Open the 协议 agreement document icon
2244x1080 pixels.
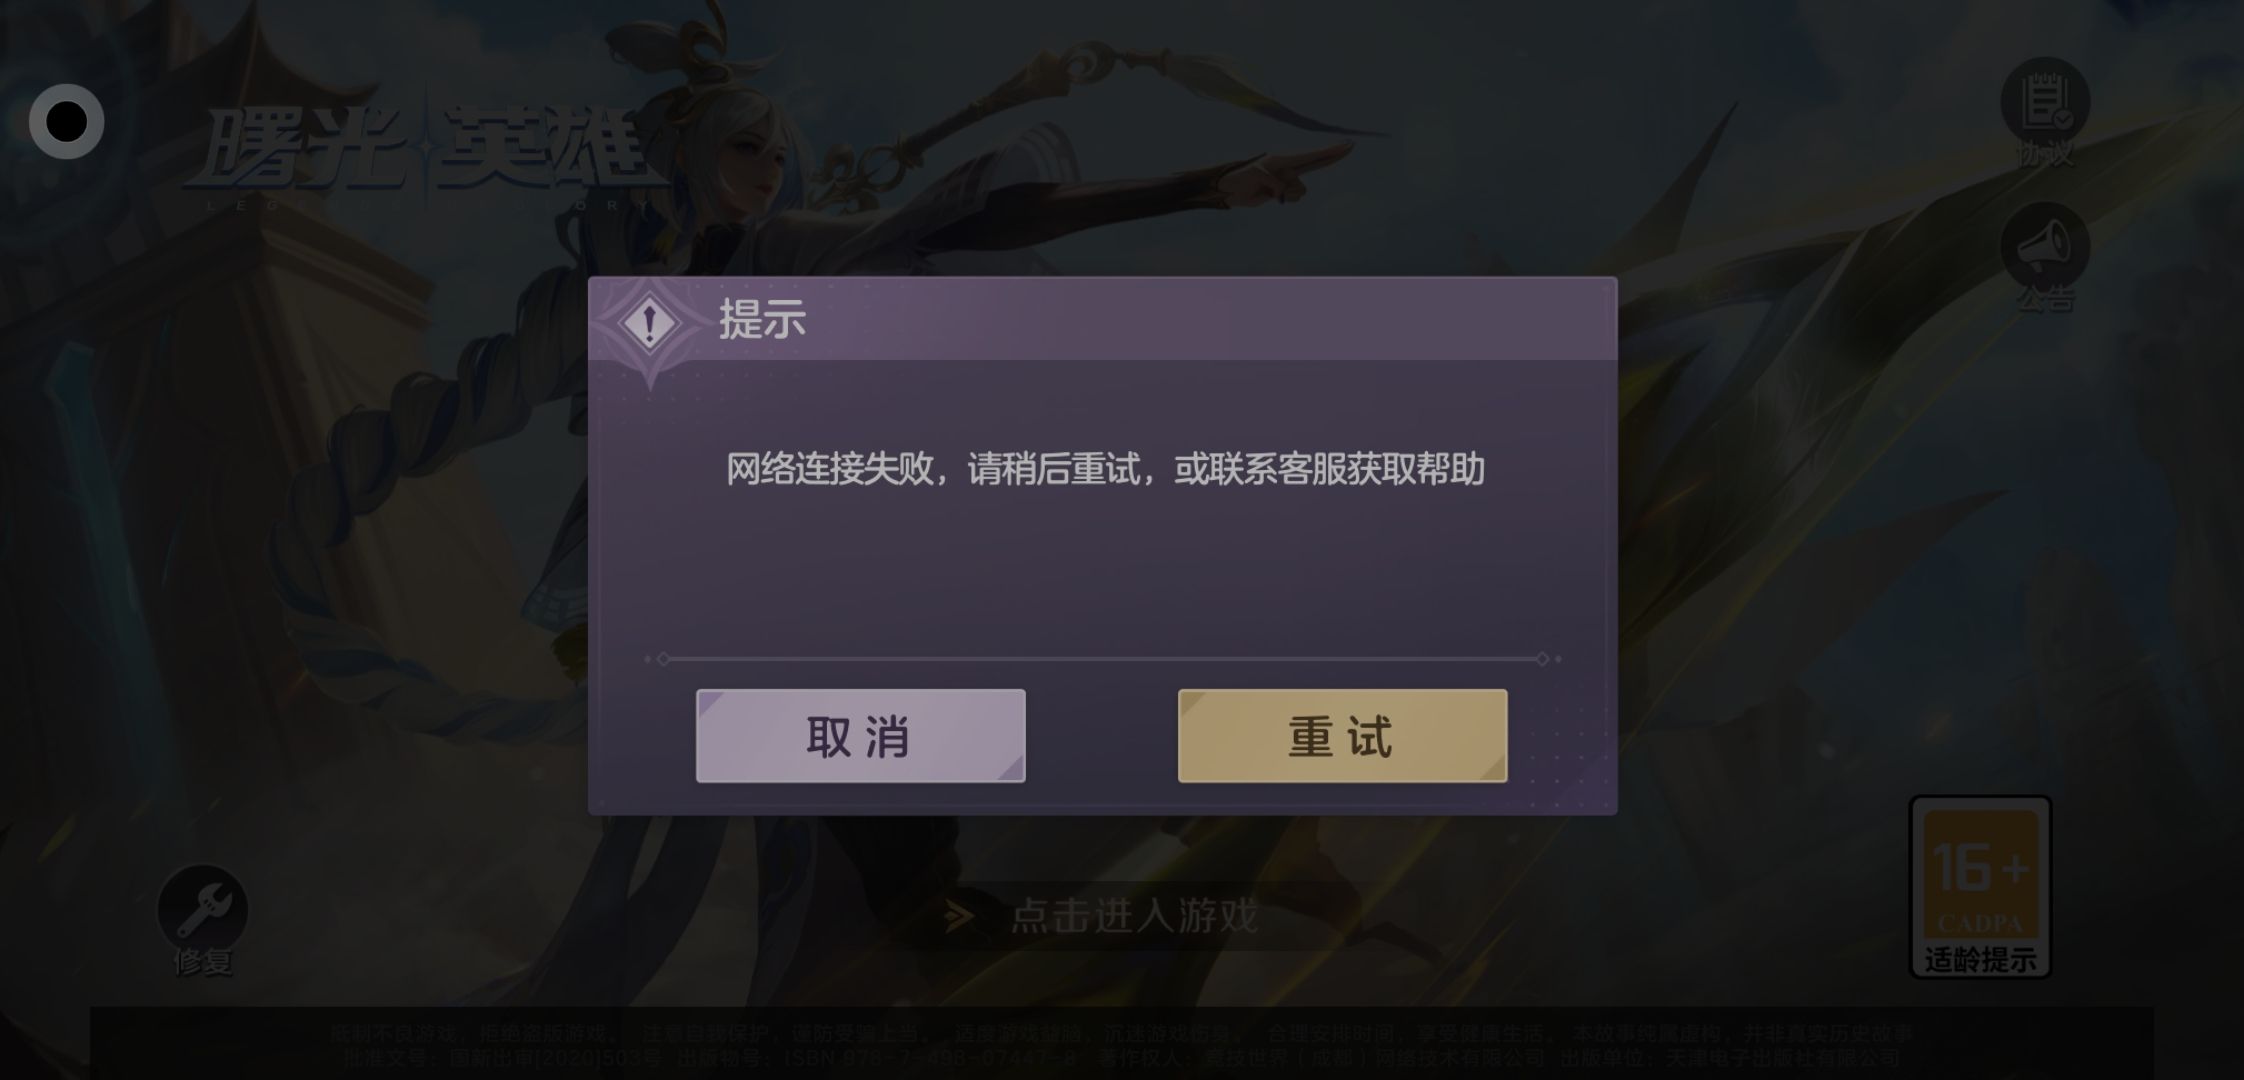coord(2045,101)
